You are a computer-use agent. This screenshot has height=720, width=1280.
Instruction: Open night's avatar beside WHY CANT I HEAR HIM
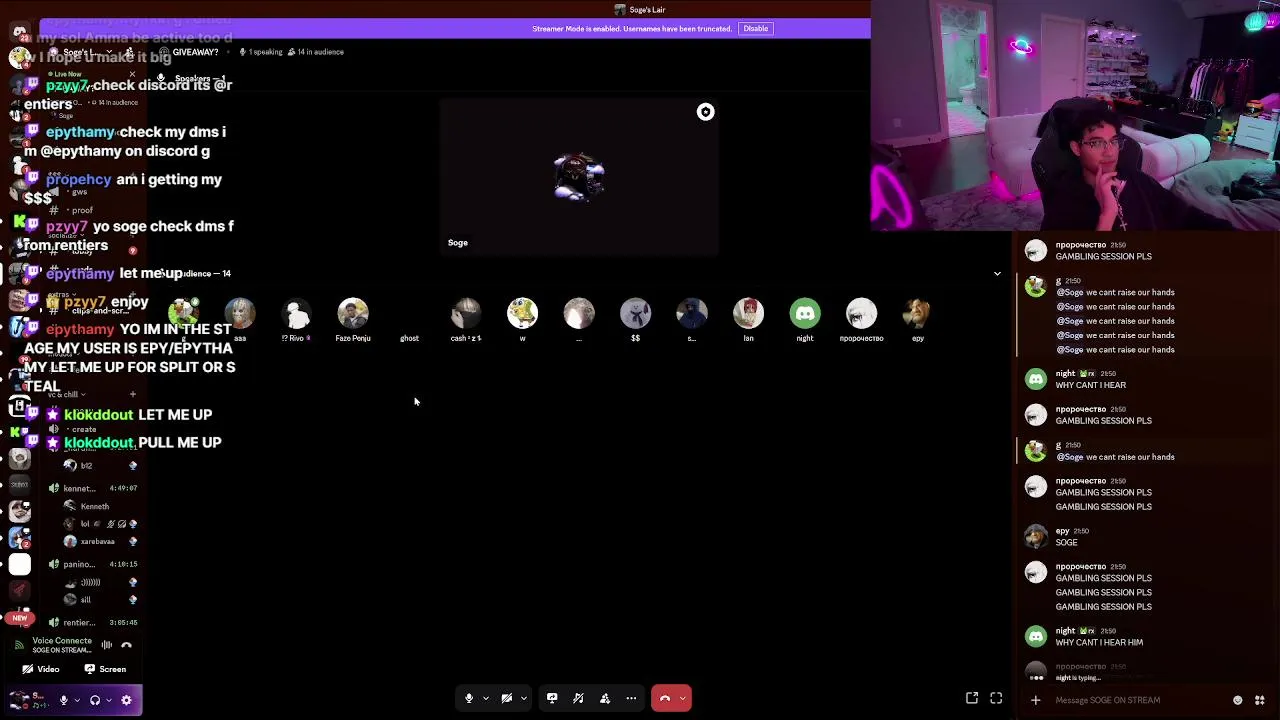tap(1036, 636)
